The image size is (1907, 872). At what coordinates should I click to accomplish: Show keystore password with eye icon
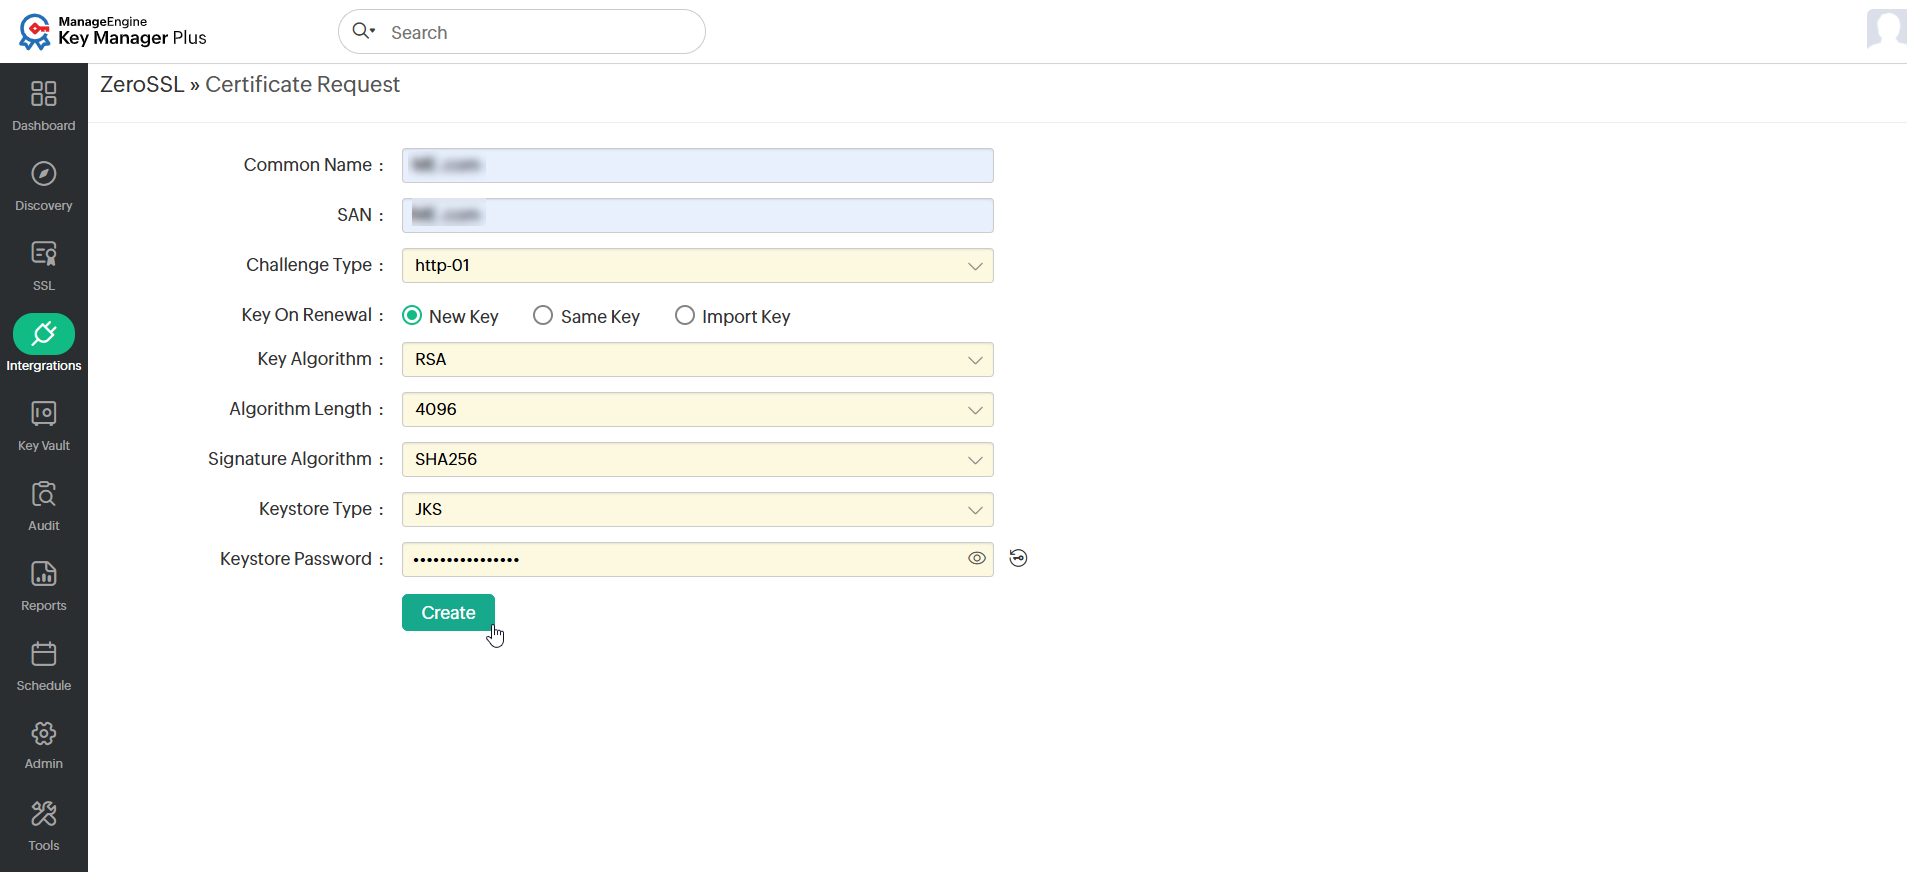tap(977, 558)
